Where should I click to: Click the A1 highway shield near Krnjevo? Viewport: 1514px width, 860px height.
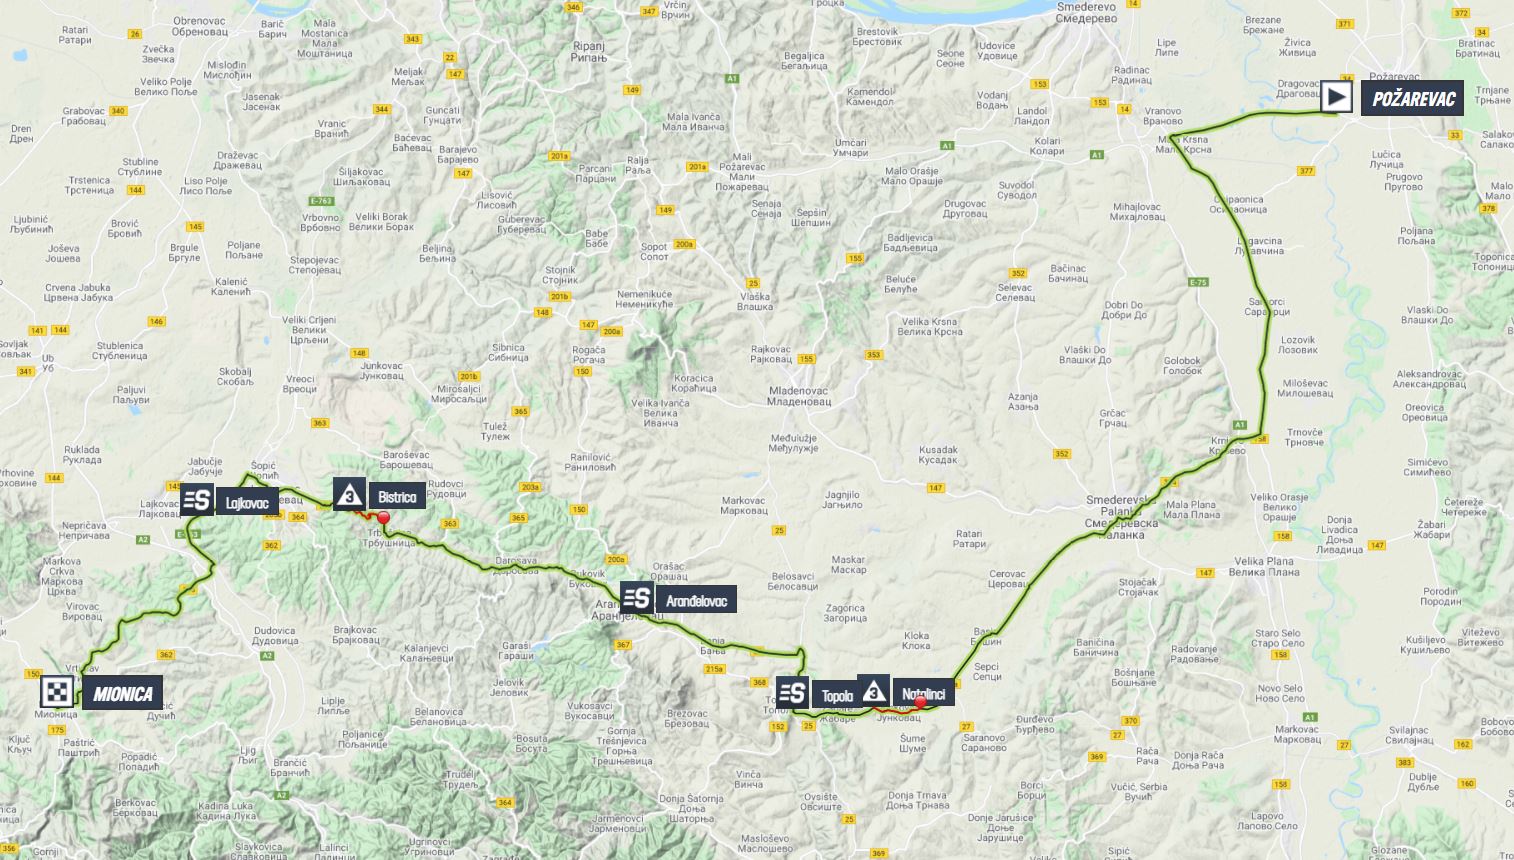pyautogui.click(x=1239, y=425)
